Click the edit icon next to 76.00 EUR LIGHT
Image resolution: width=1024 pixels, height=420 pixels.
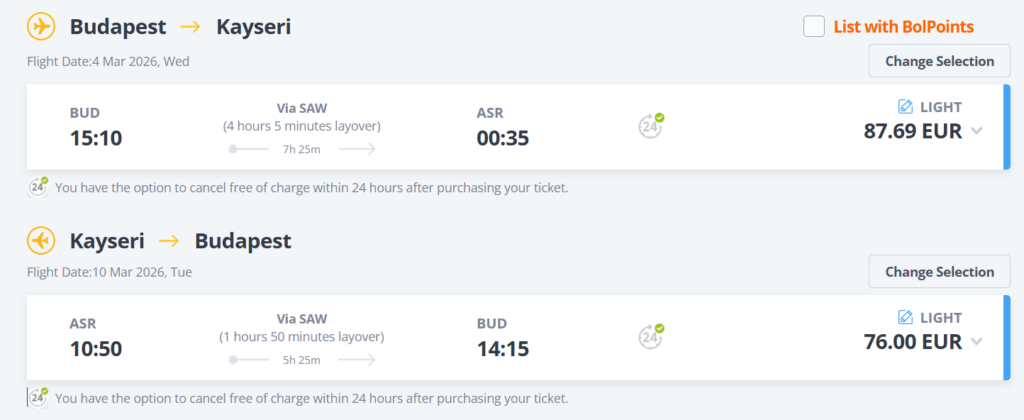(906, 317)
